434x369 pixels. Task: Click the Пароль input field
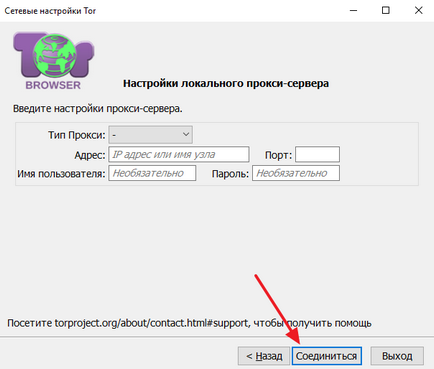(x=296, y=173)
